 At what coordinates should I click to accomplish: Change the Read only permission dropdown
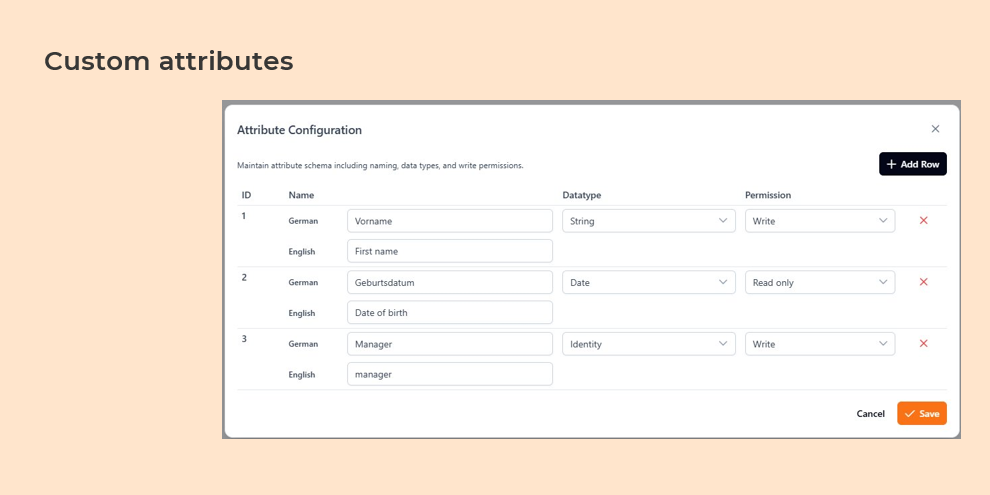(819, 282)
